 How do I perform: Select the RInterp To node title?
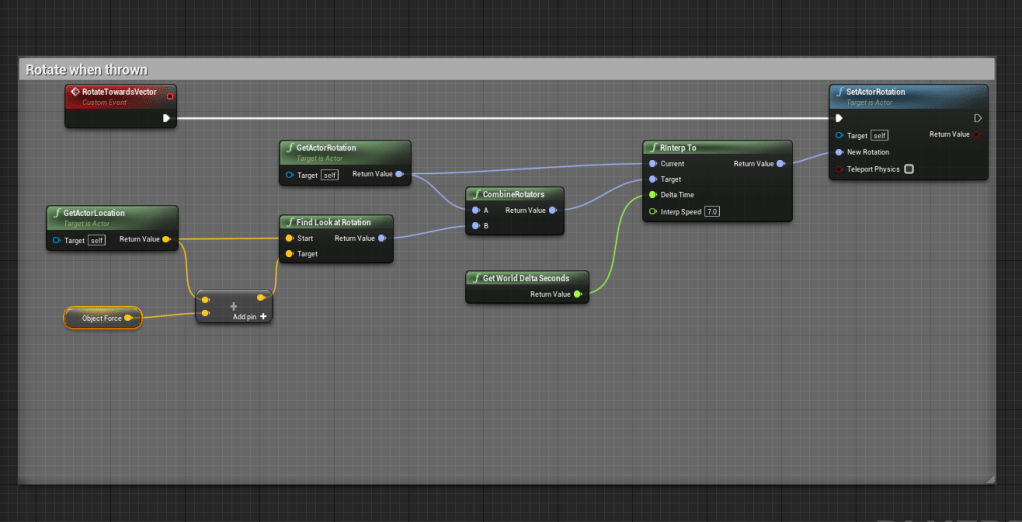[678, 148]
